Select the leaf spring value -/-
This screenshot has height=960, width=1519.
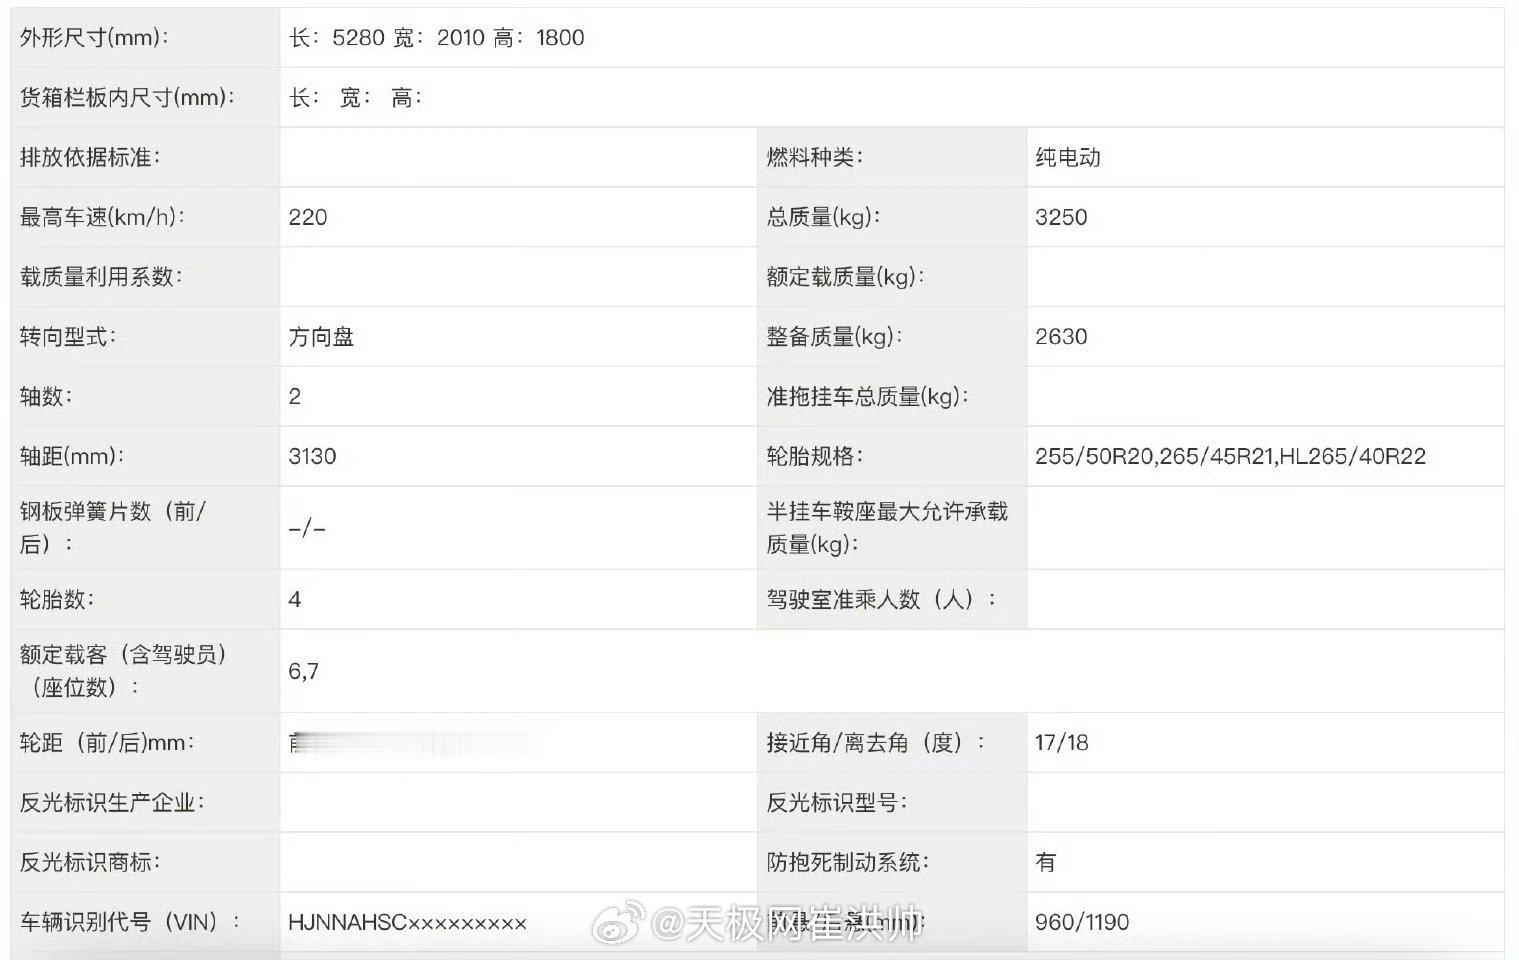[x=307, y=528]
